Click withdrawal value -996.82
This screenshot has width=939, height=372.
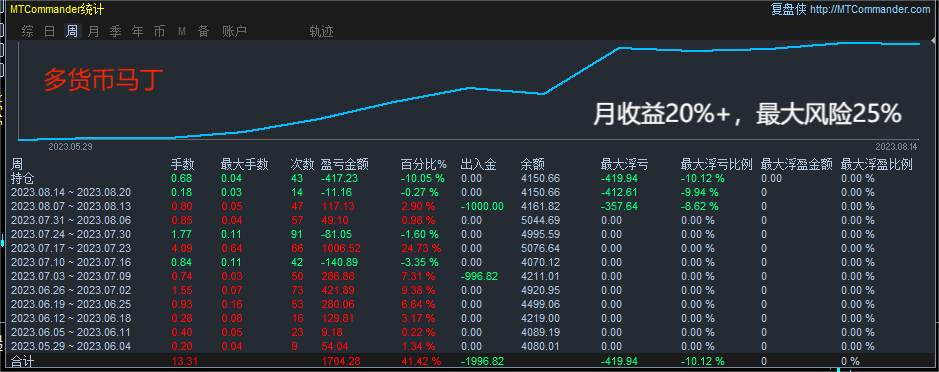[479, 276]
